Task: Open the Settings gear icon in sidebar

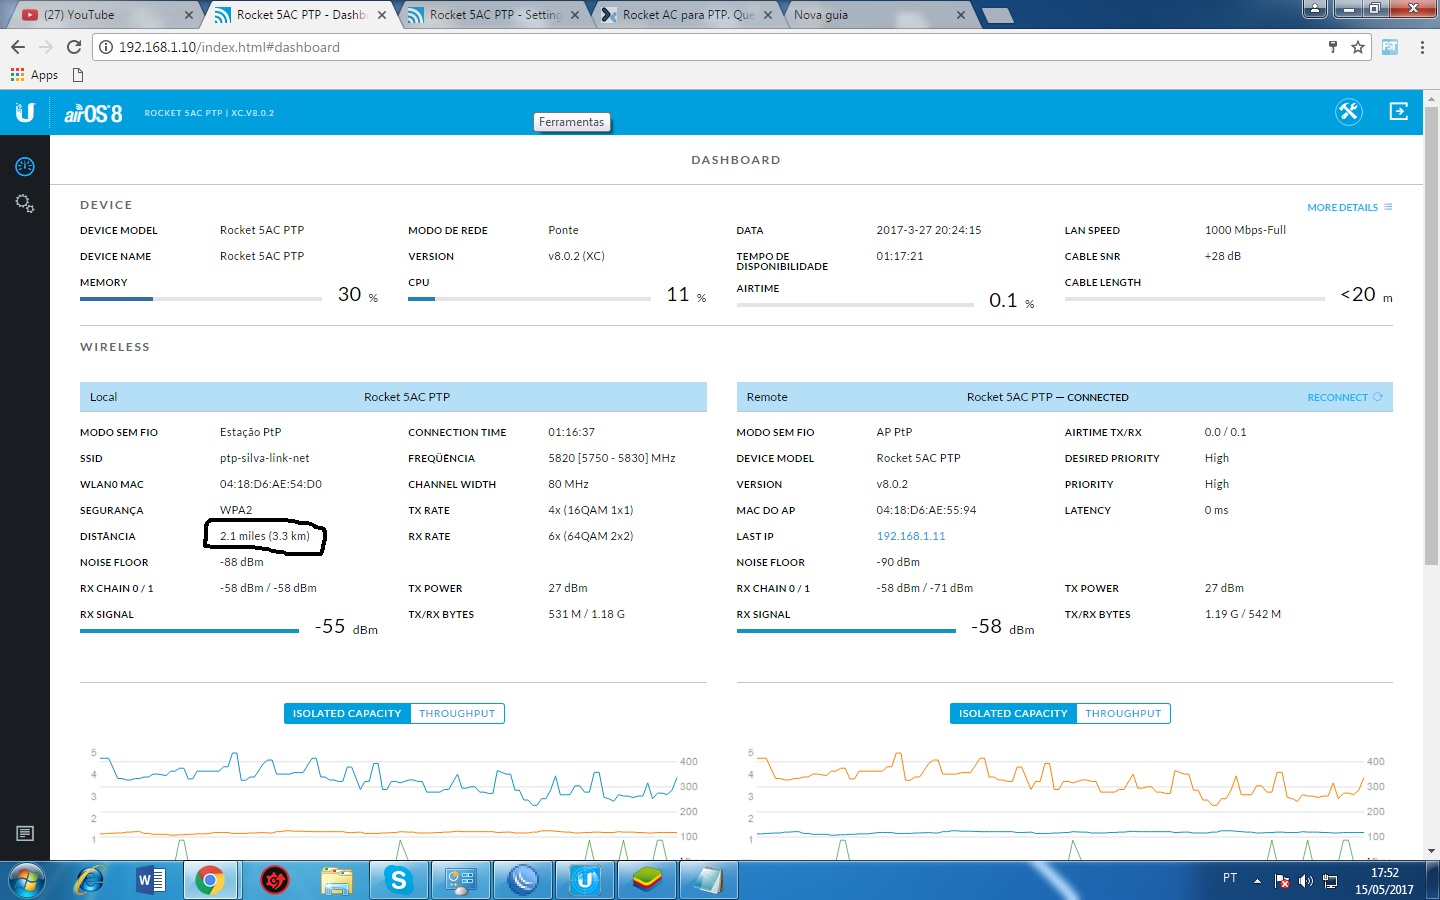Action: point(25,204)
